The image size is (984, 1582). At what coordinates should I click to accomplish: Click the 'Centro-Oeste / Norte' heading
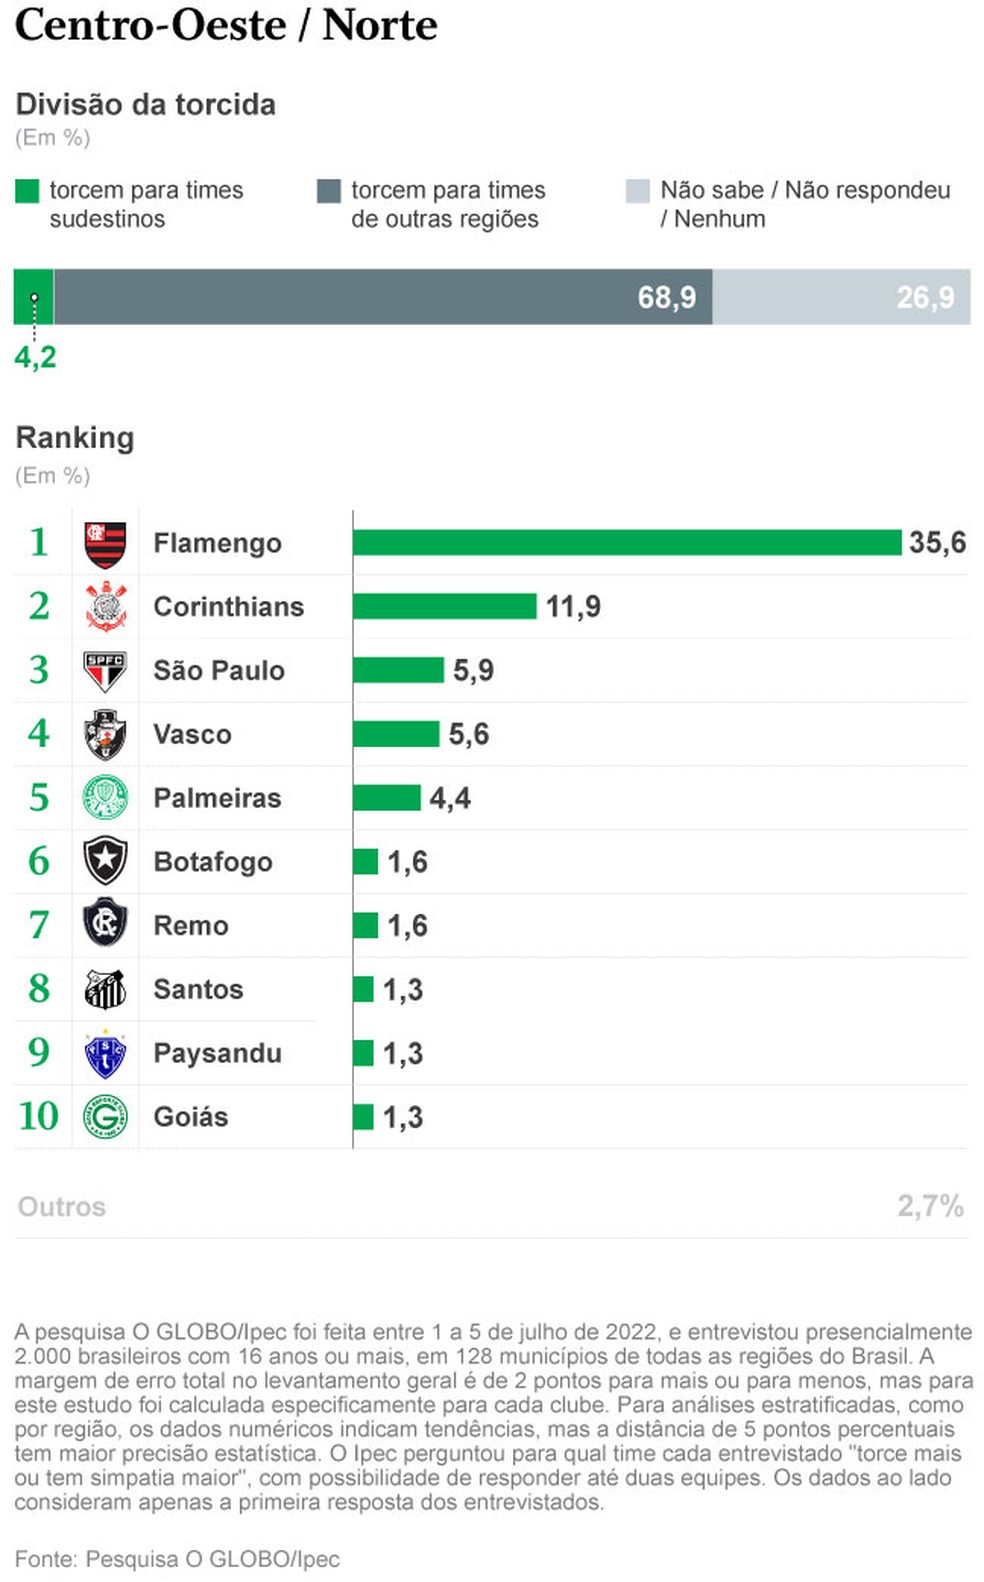coord(226,25)
